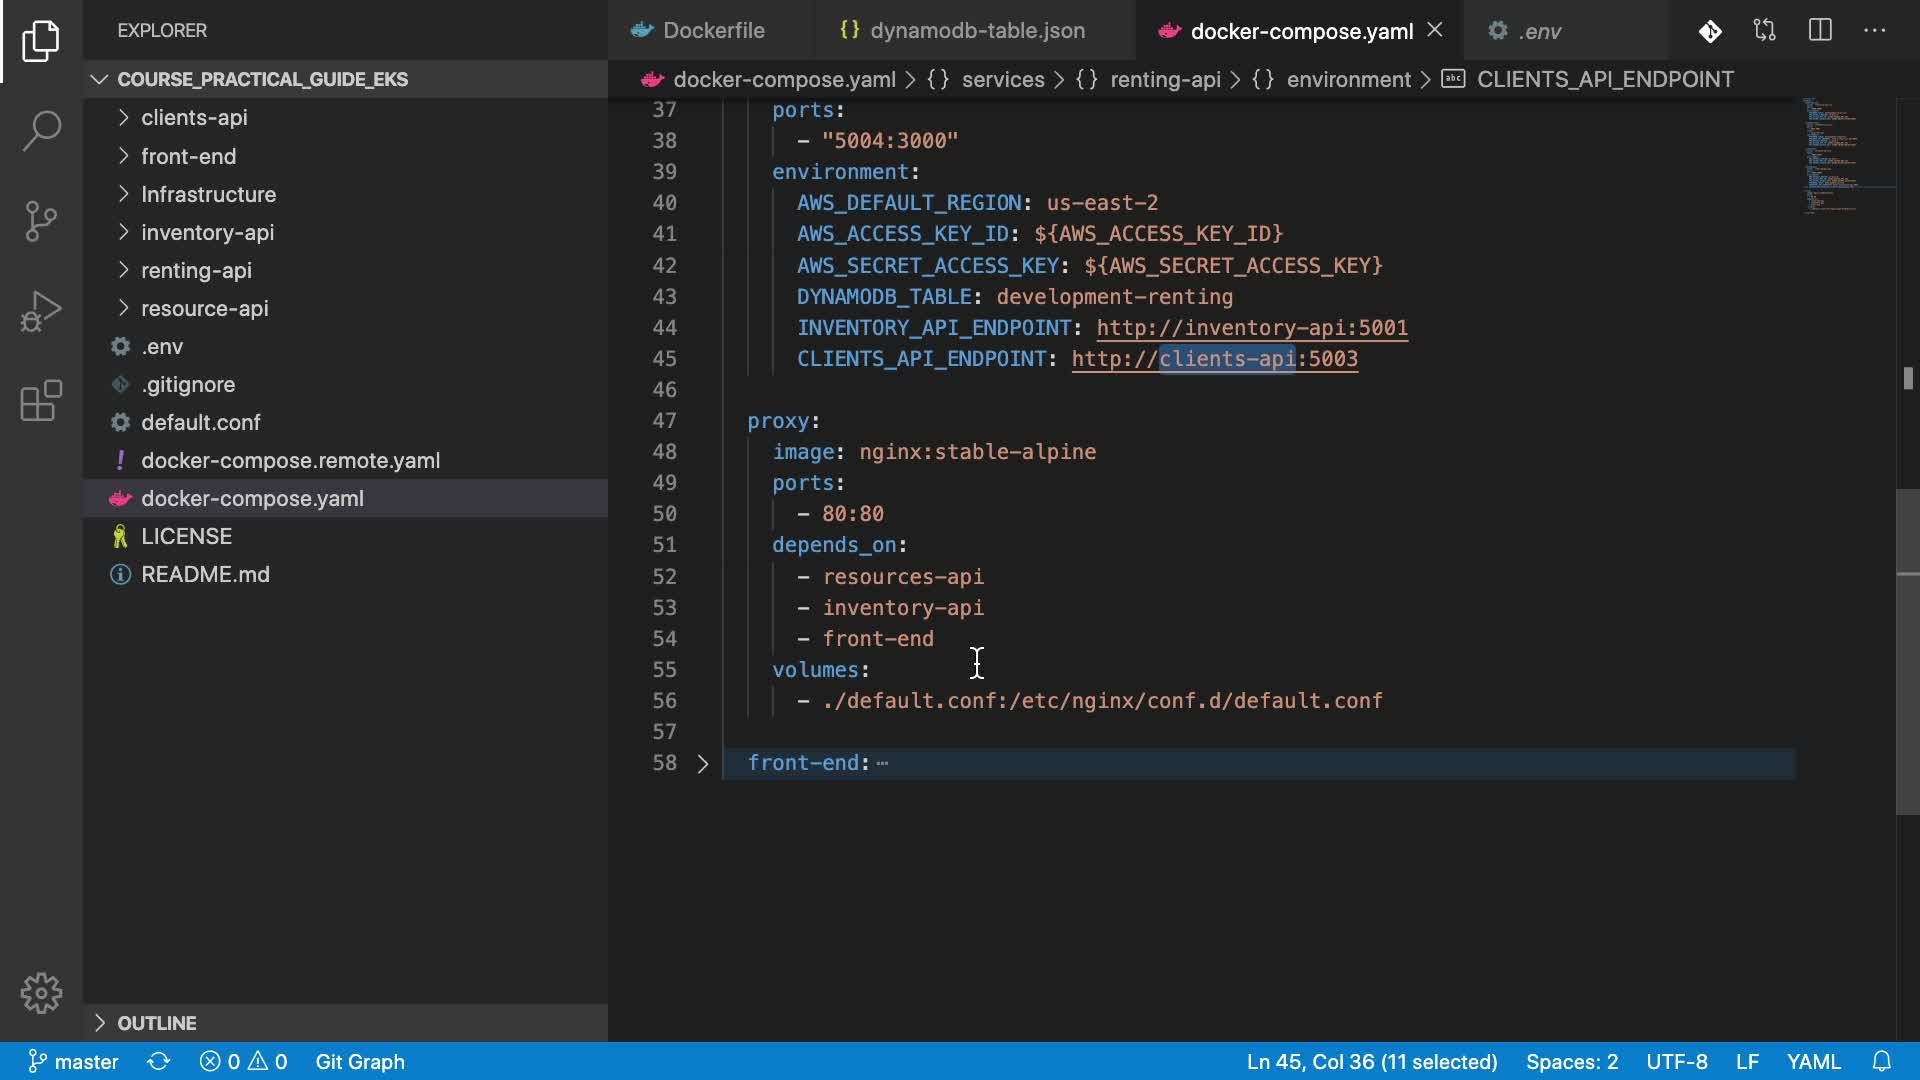Open the Search view in activity bar
The height and width of the screenshot is (1080, 1920).
tap(41, 130)
